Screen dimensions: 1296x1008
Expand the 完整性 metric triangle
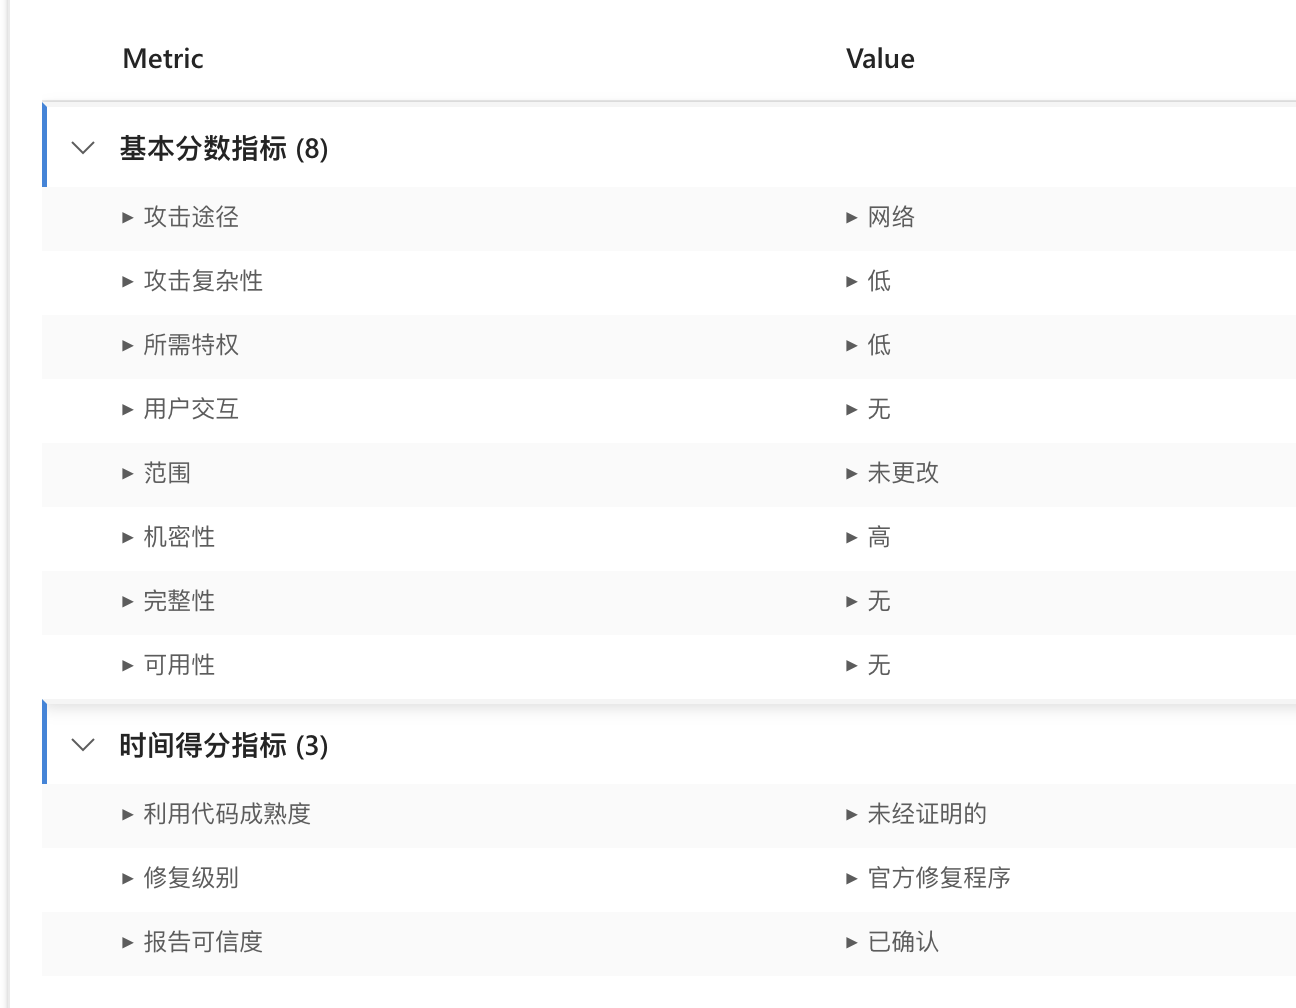click(127, 601)
